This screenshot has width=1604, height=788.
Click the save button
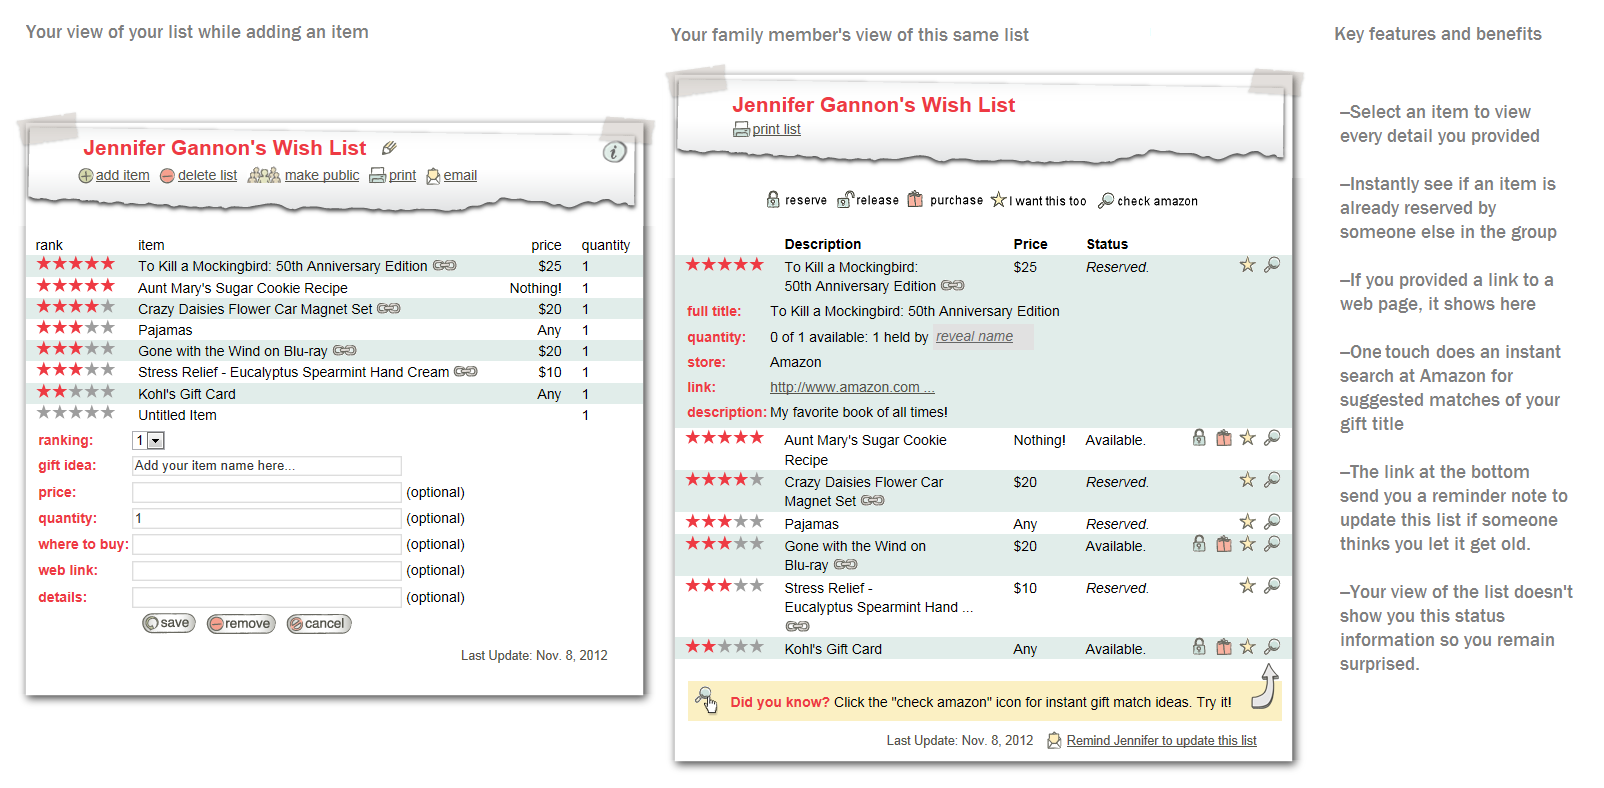(168, 623)
